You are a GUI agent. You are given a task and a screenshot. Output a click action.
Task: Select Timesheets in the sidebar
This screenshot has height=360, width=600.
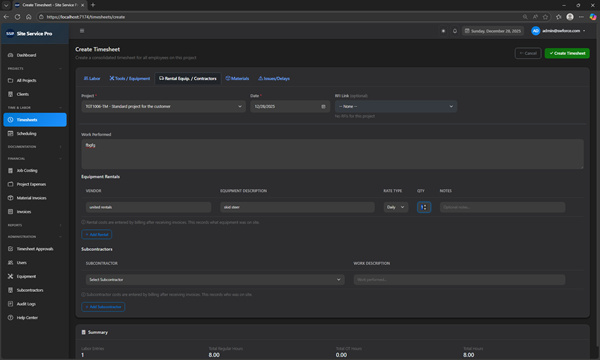point(35,120)
